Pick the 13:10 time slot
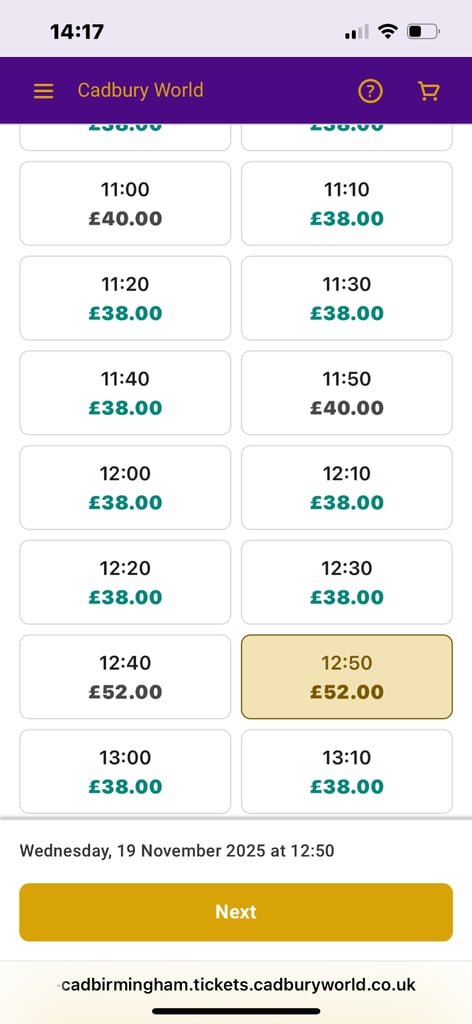This screenshot has width=472, height=1024. tap(347, 772)
